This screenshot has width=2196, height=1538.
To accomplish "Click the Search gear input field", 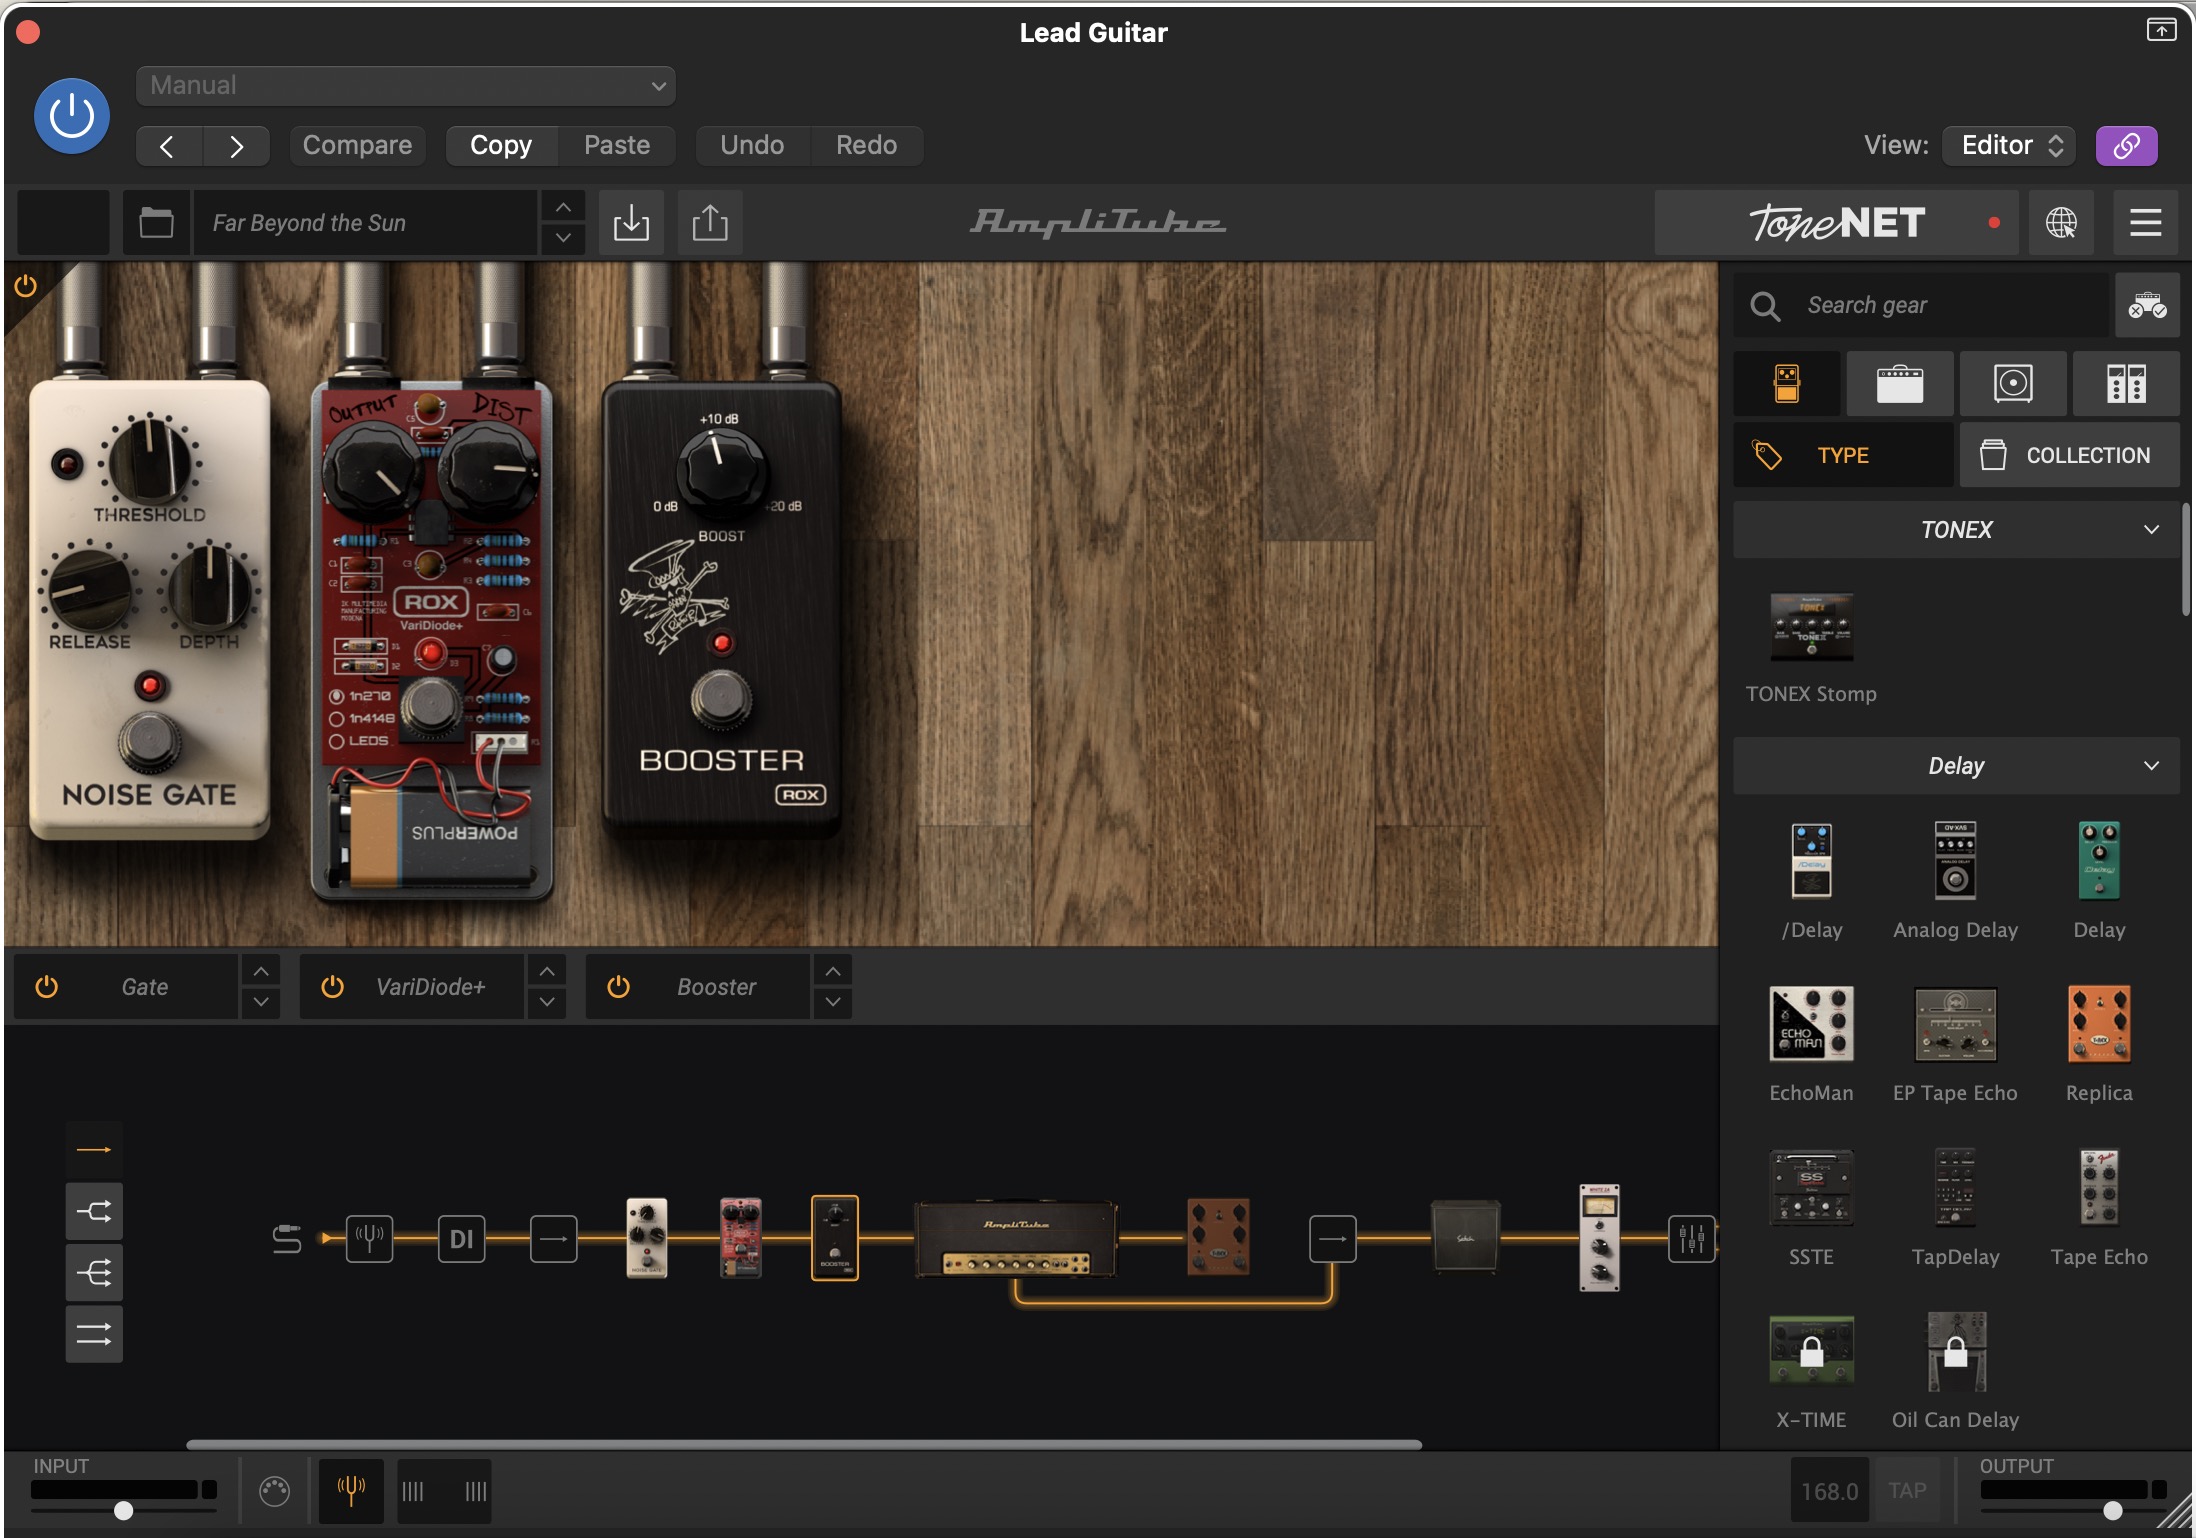I will pos(1921,305).
